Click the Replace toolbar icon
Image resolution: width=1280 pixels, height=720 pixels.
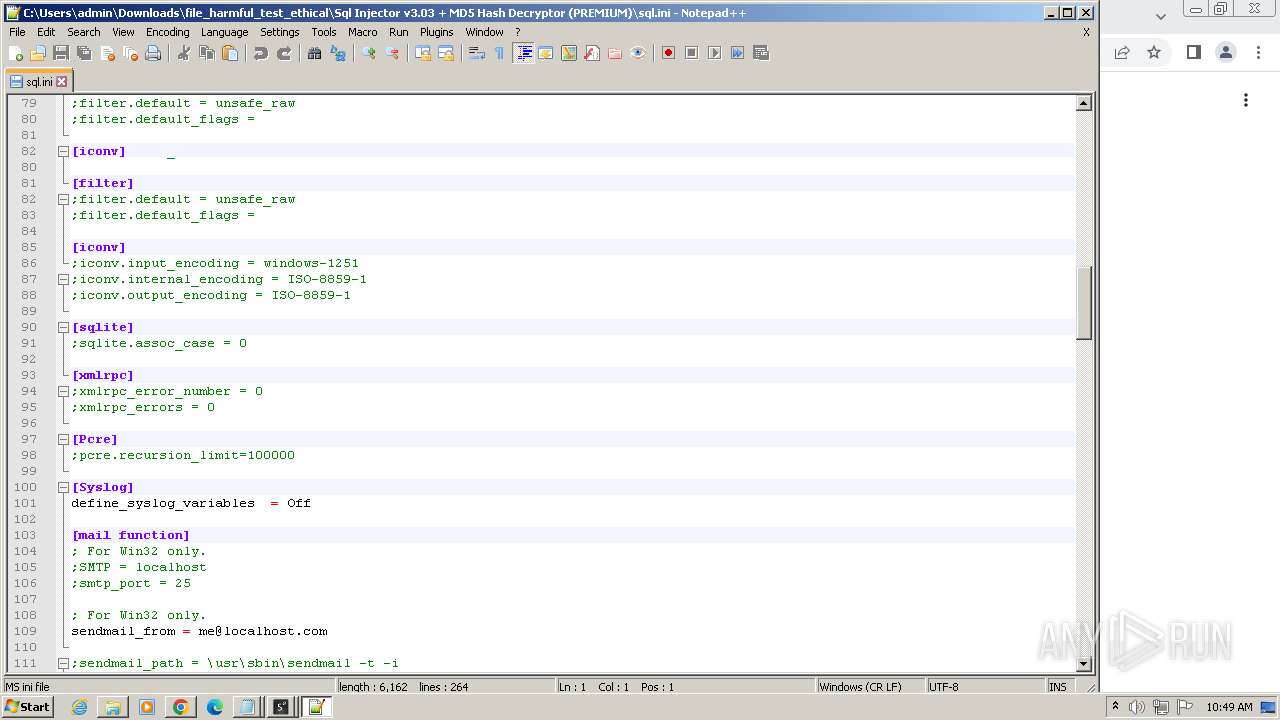338,53
